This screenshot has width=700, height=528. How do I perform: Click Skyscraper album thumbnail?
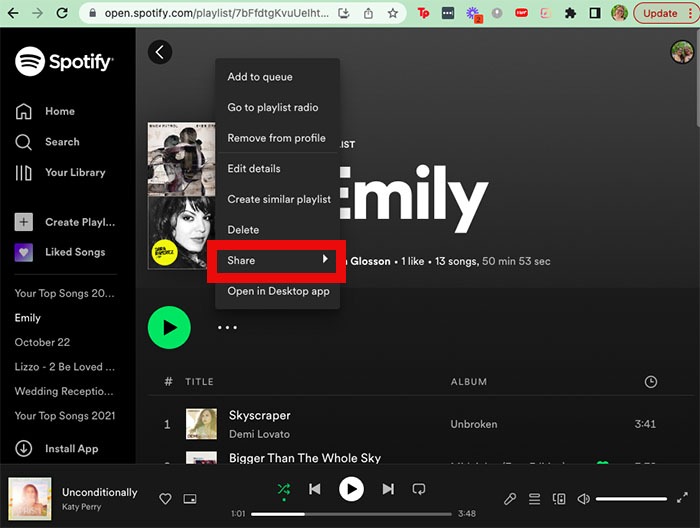[x=201, y=424]
